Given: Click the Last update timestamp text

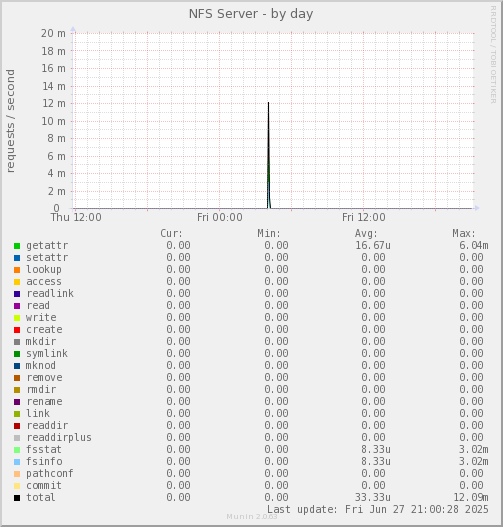Looking at the screenshot, I should pos(378,510).
